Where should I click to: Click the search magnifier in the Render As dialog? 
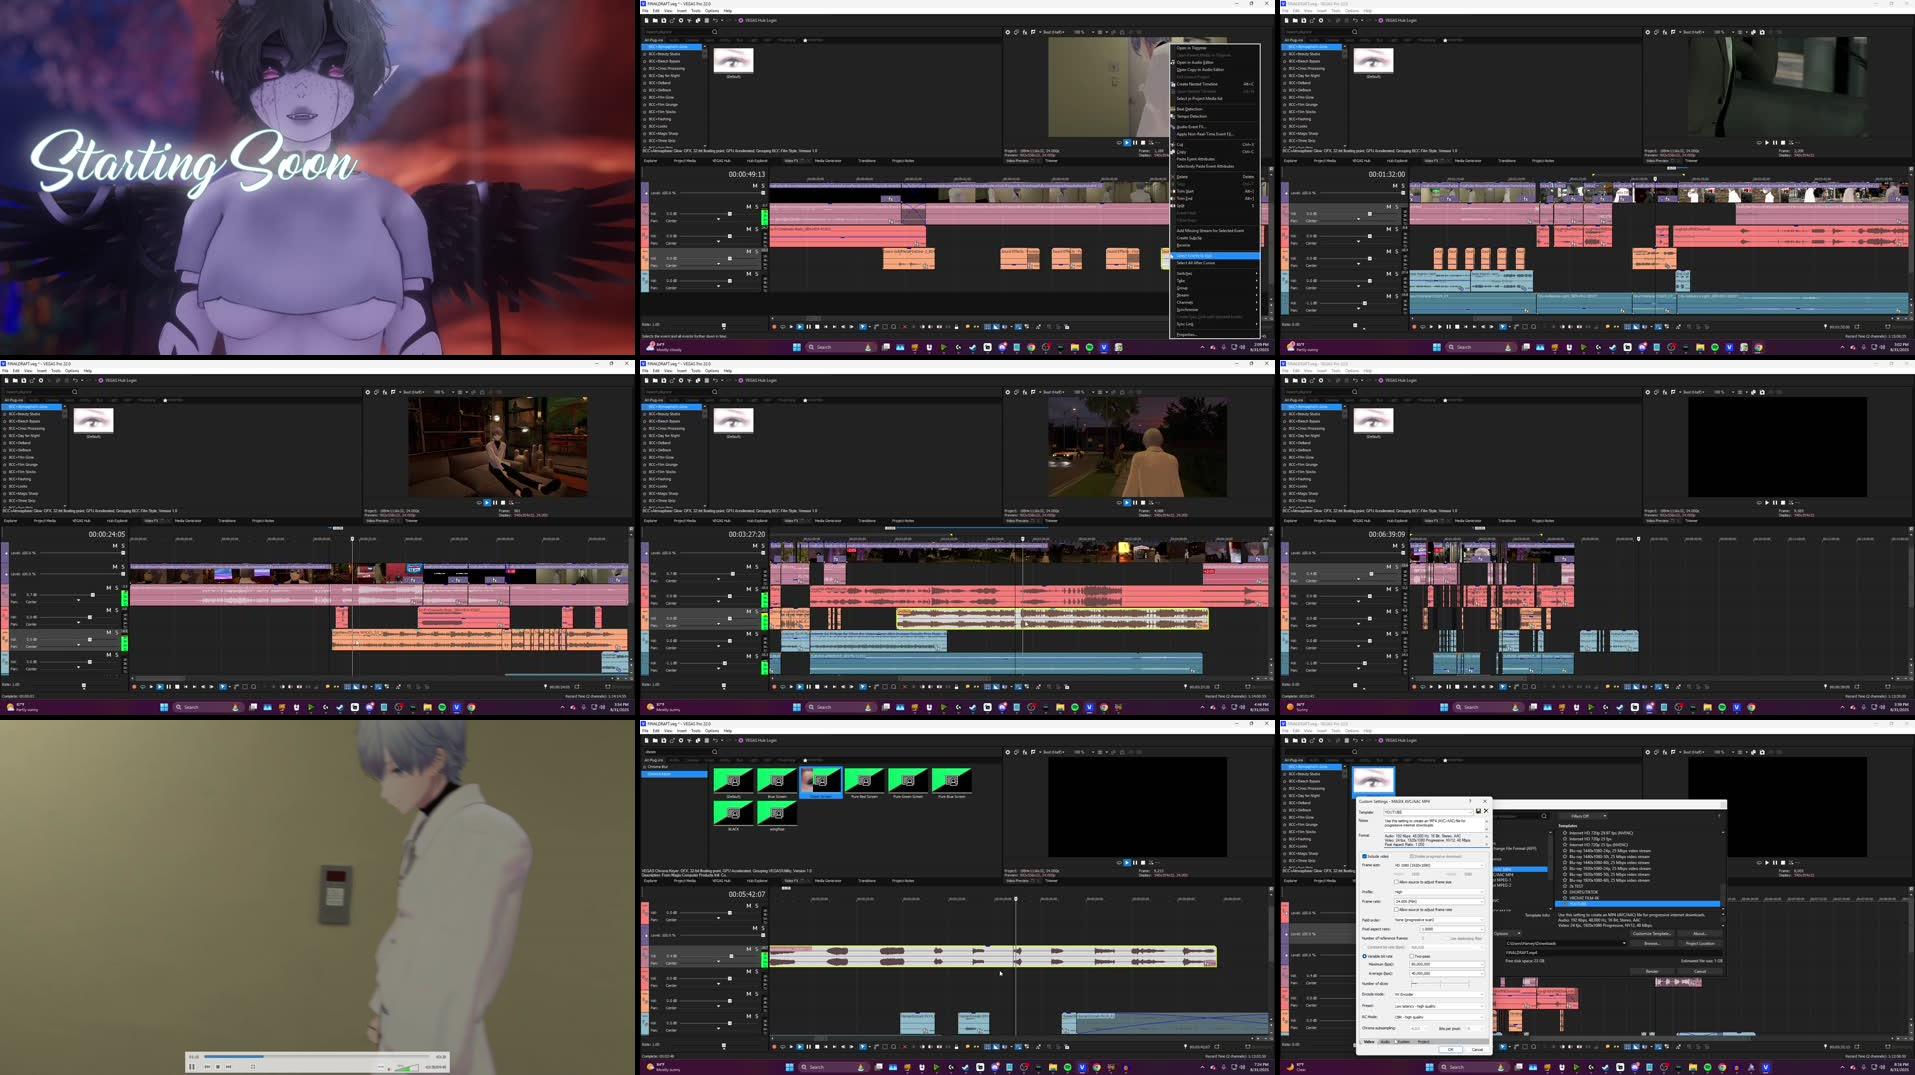coord(1544,816)
